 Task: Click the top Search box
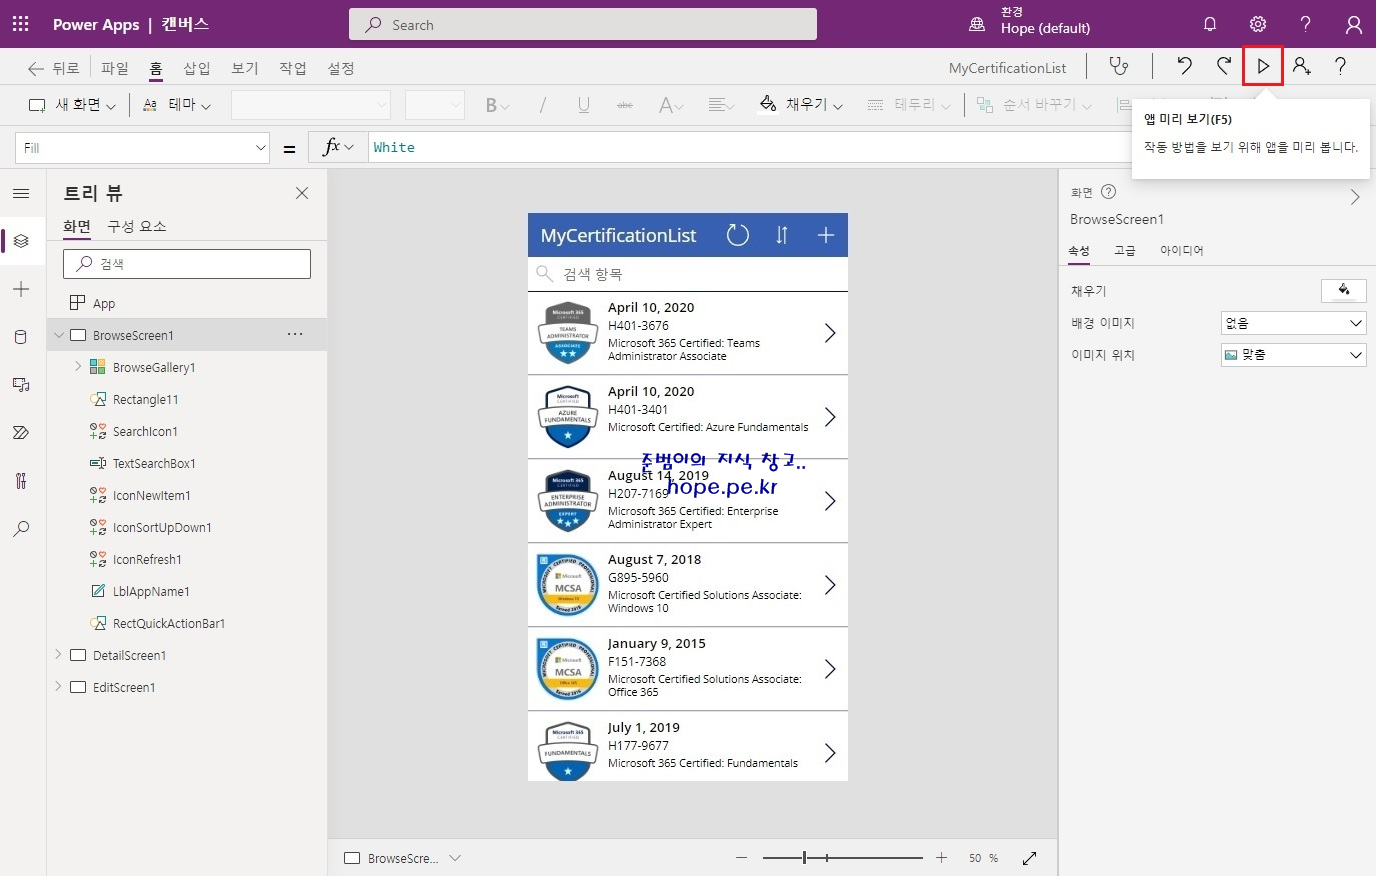[583, 24]
